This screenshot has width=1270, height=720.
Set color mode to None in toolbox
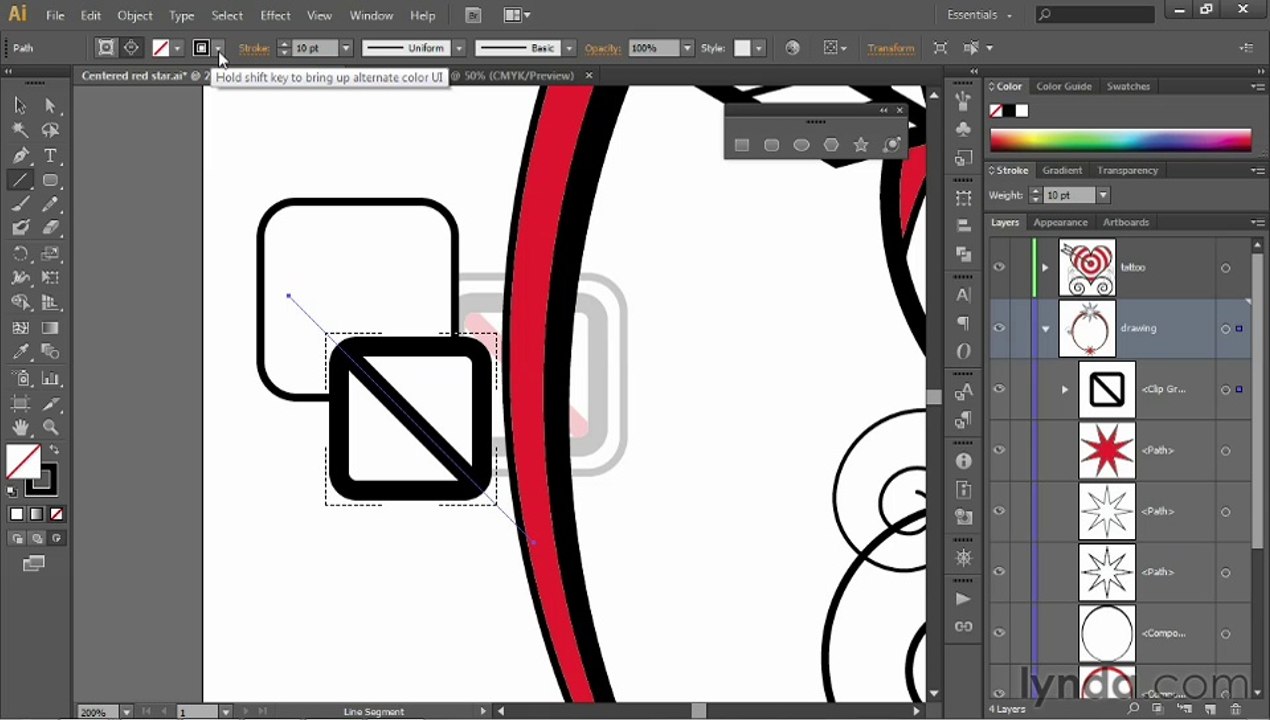[56, 514]
